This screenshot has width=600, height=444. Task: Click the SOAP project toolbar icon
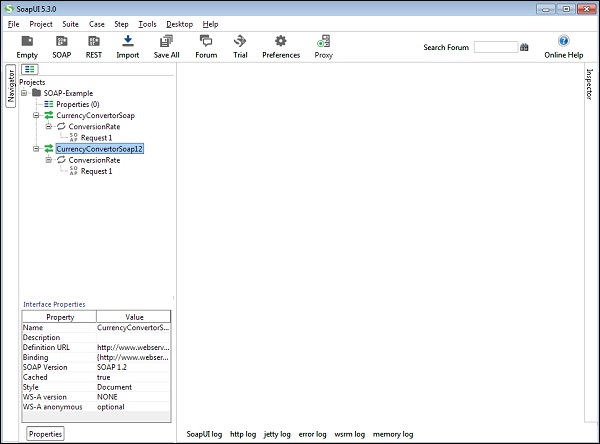[x=61, y=42]
